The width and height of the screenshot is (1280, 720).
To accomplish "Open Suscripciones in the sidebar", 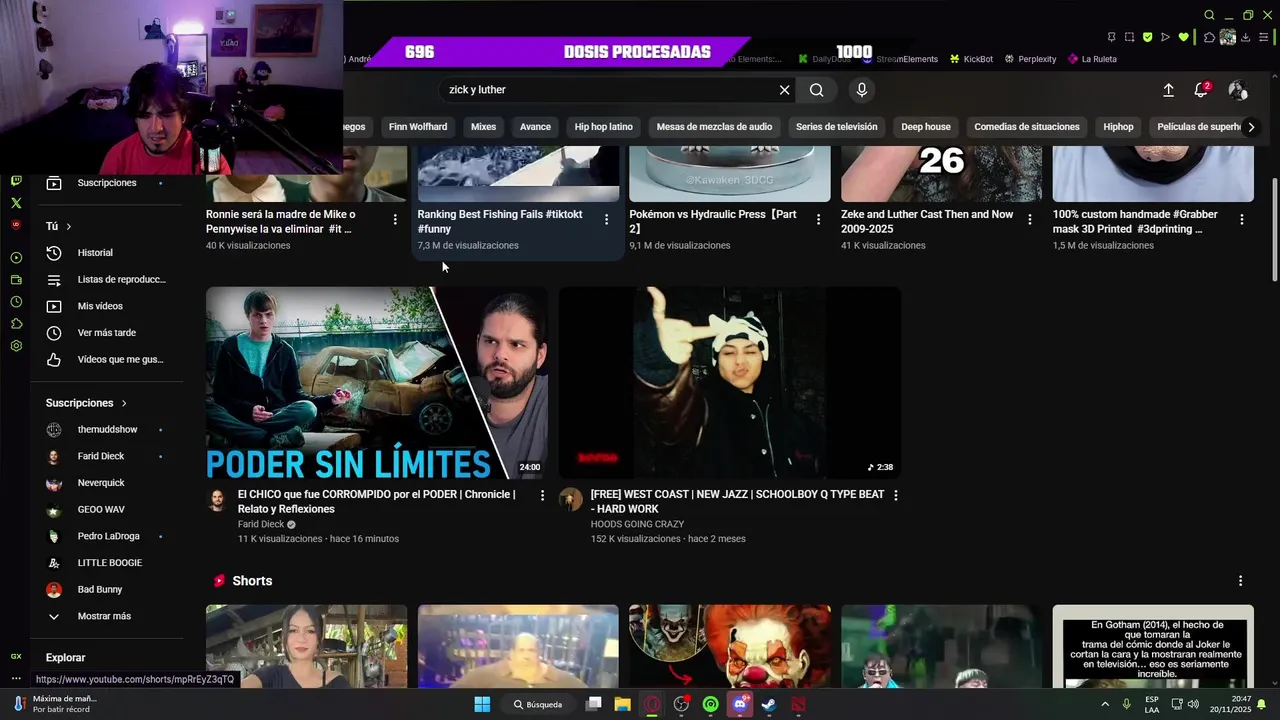I will click(x=106, y=183).
